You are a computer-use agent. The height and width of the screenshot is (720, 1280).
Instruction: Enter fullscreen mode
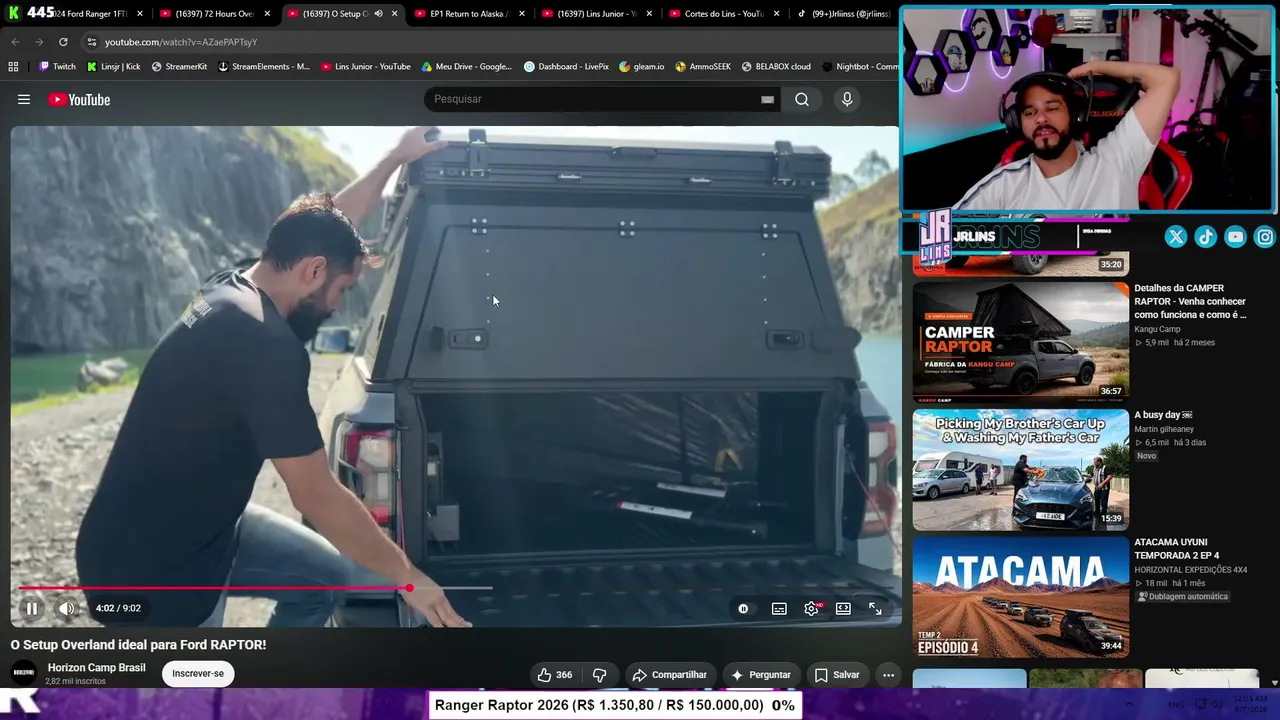(x=875, y=608)
